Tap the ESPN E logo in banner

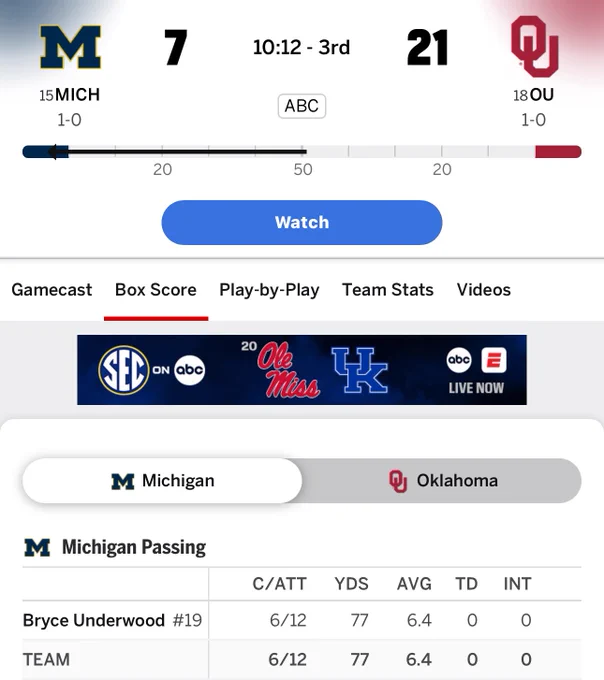pos(494,360)
